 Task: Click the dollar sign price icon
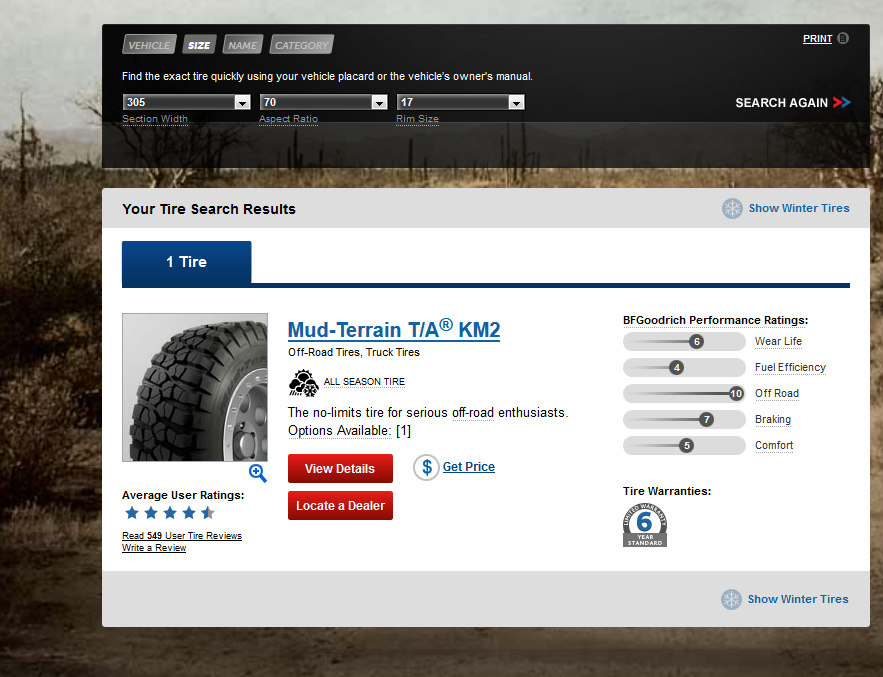pyautogui.click(x=426, y=467)
